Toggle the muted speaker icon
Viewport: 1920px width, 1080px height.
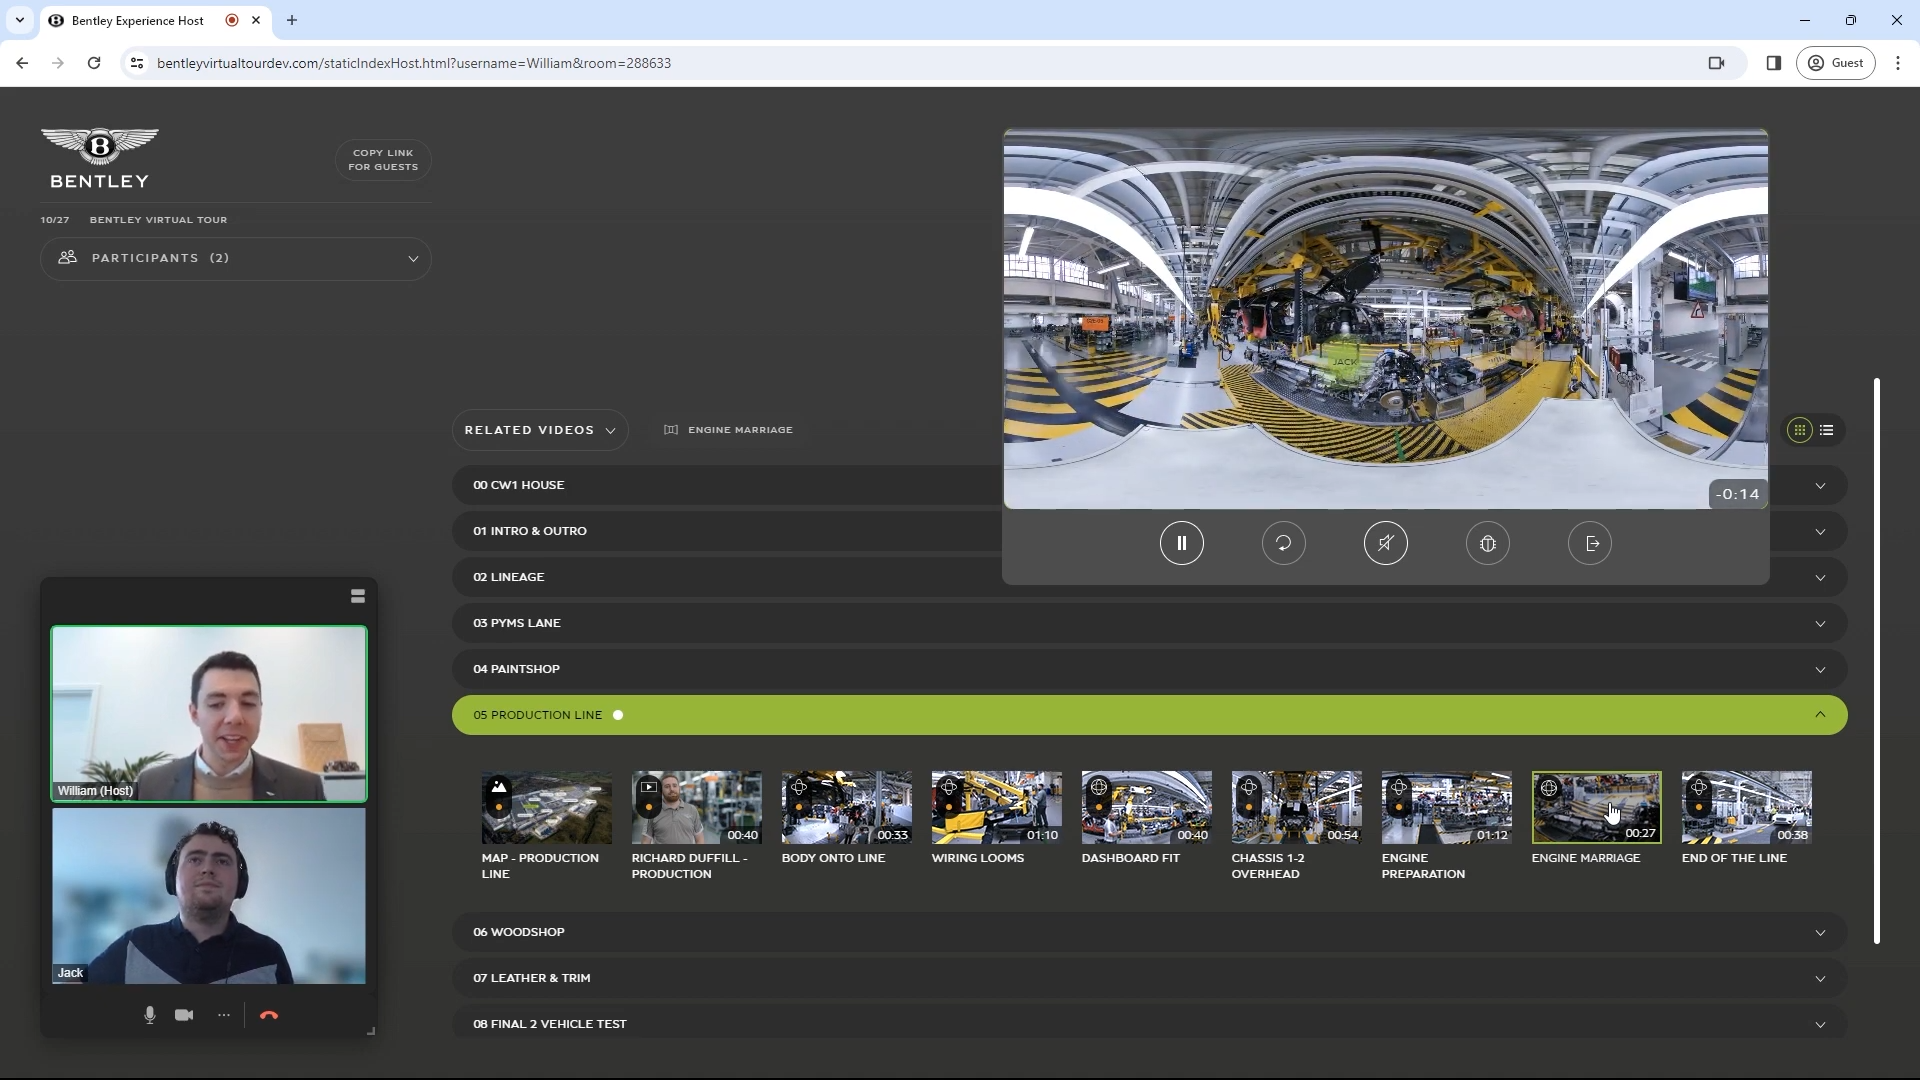click(x=1385, y=543)
